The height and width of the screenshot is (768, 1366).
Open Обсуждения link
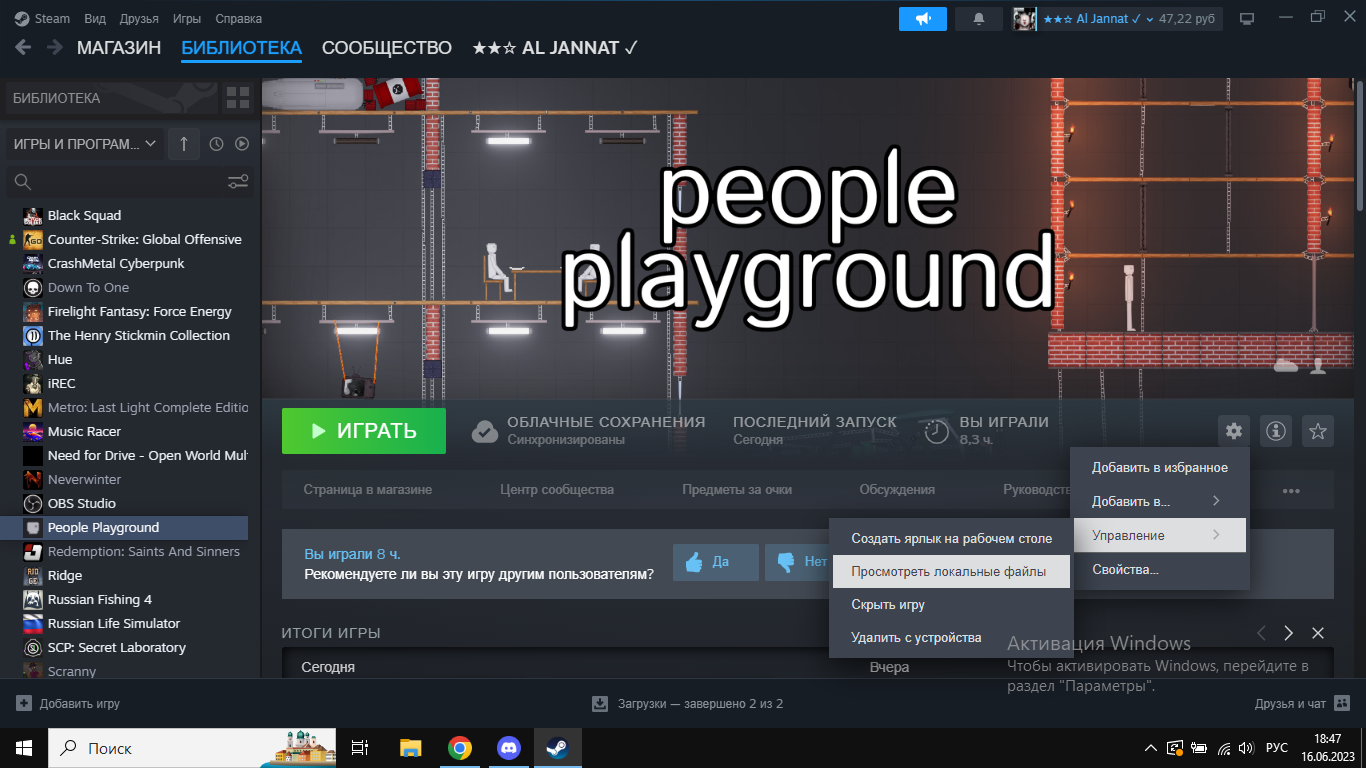point(897,490)
